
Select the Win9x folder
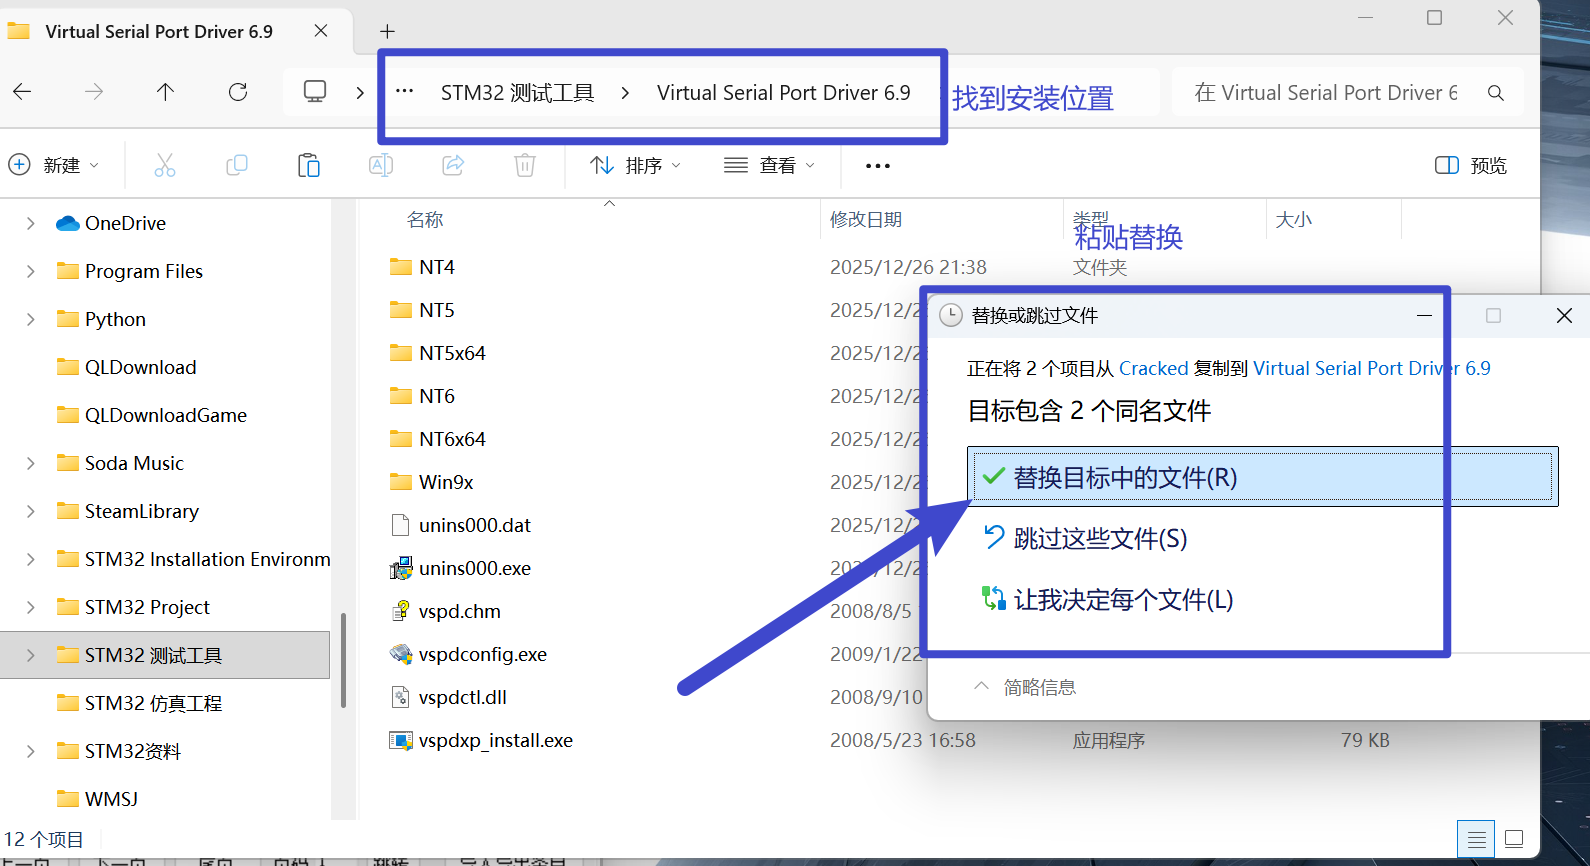coord(446,482)
